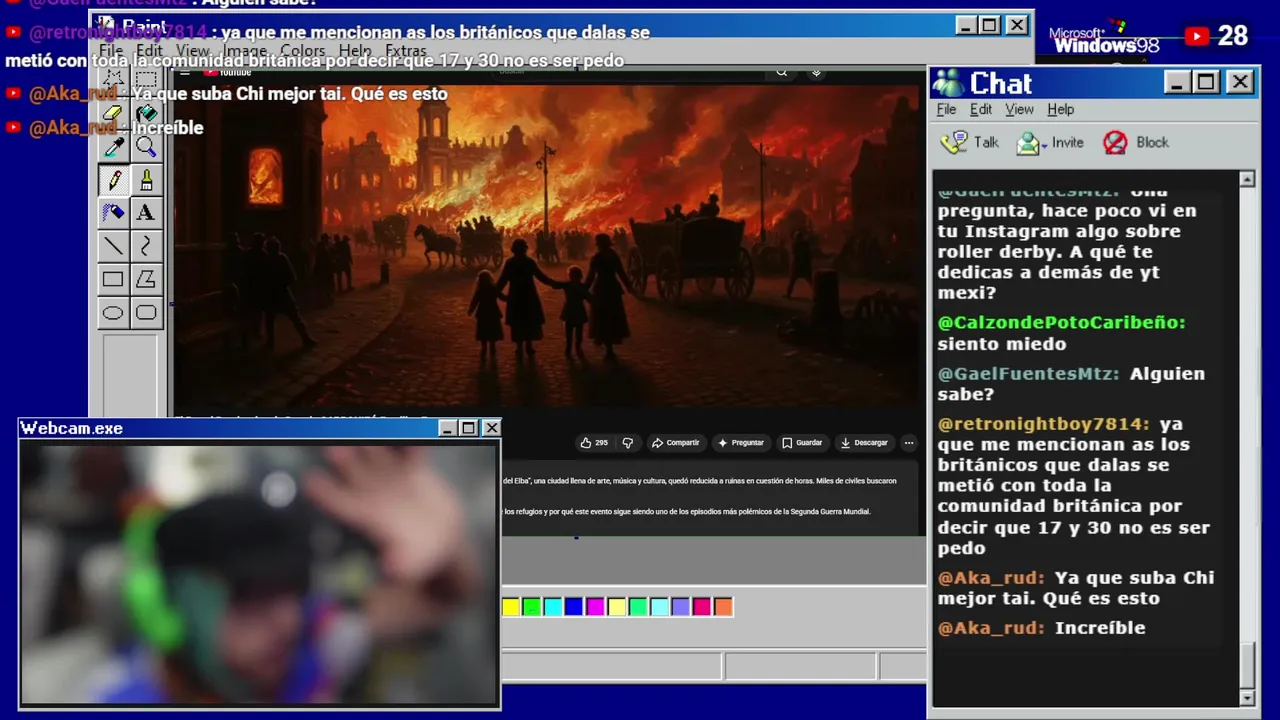
Task: Select the Rectangle shape tool
Action: click(x=113, y=280)
